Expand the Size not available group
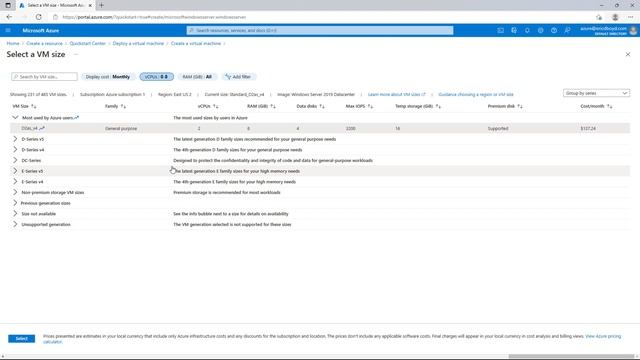Image resolution: width=640 pixels, height=360 pixels. (x=15, y=213)
